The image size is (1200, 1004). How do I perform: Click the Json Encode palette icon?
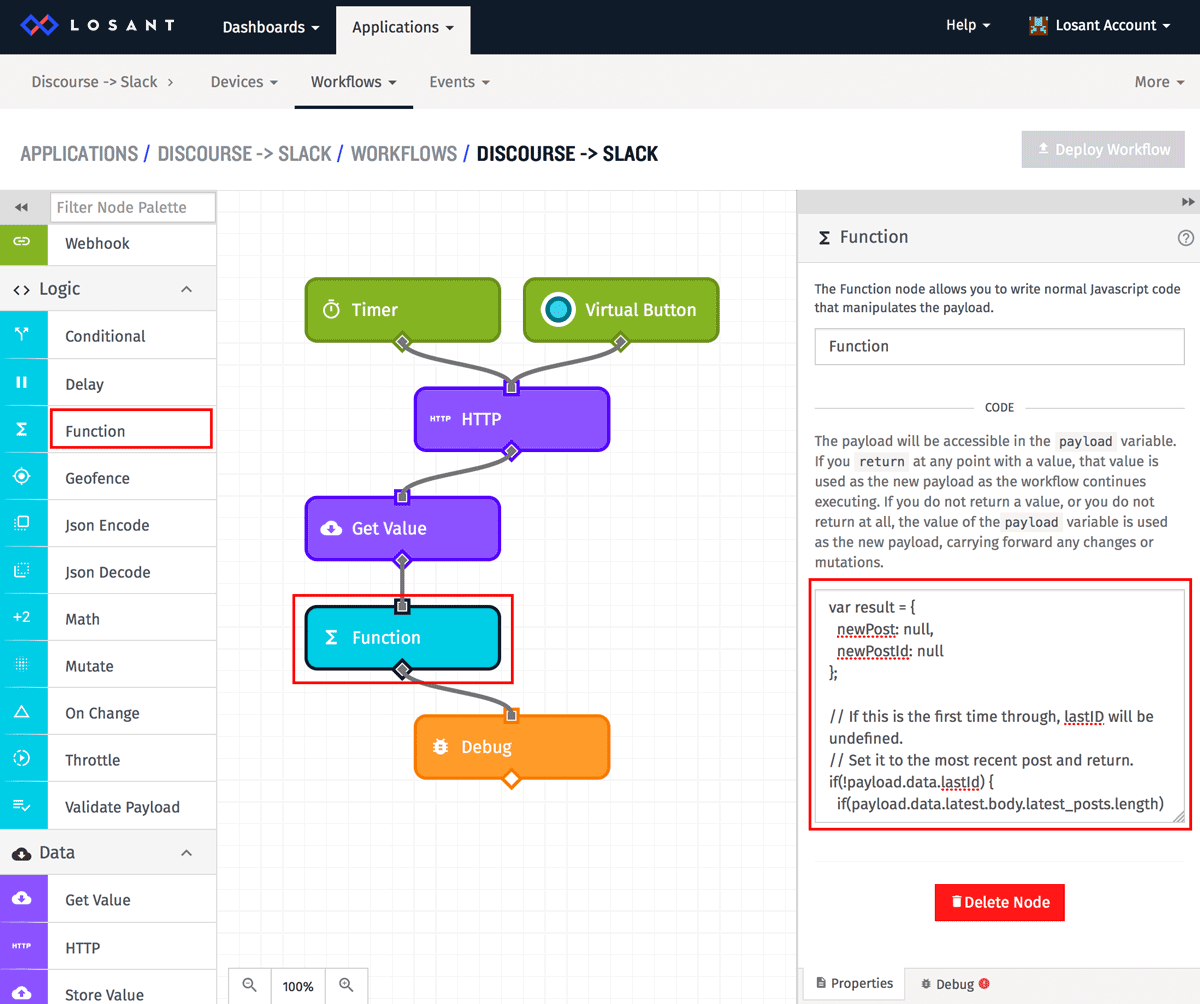pos(22,524)
